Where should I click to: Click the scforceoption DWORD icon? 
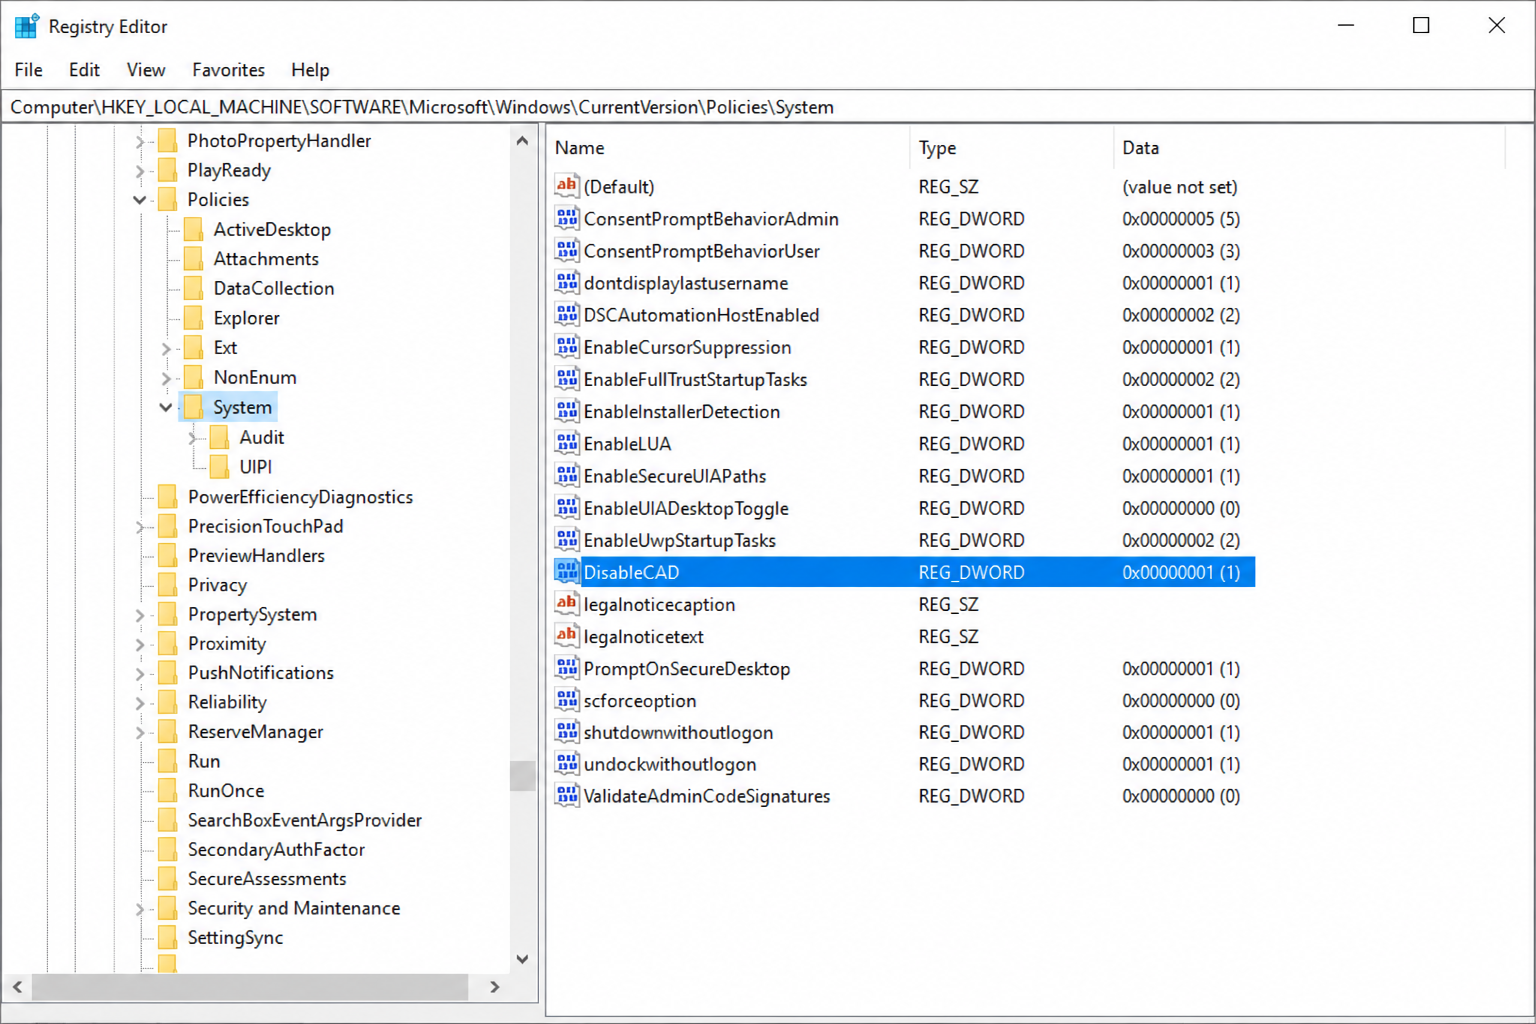pos(567,700)
